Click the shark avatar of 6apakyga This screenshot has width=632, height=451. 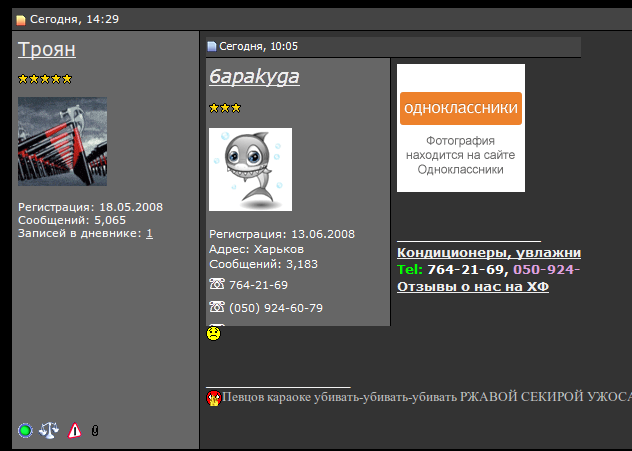pos(250,169)
